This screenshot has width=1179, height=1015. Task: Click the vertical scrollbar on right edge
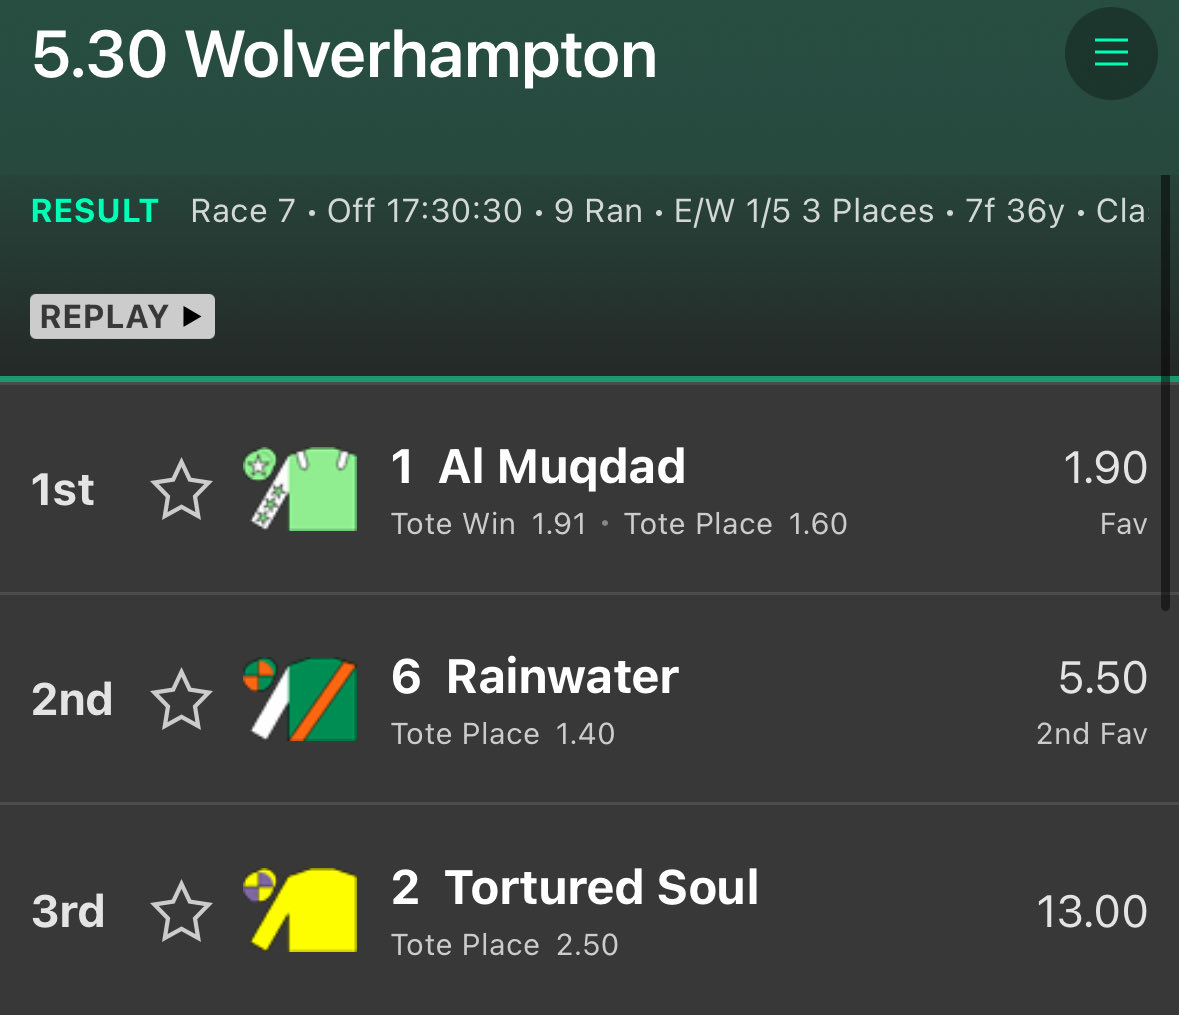1165,392
